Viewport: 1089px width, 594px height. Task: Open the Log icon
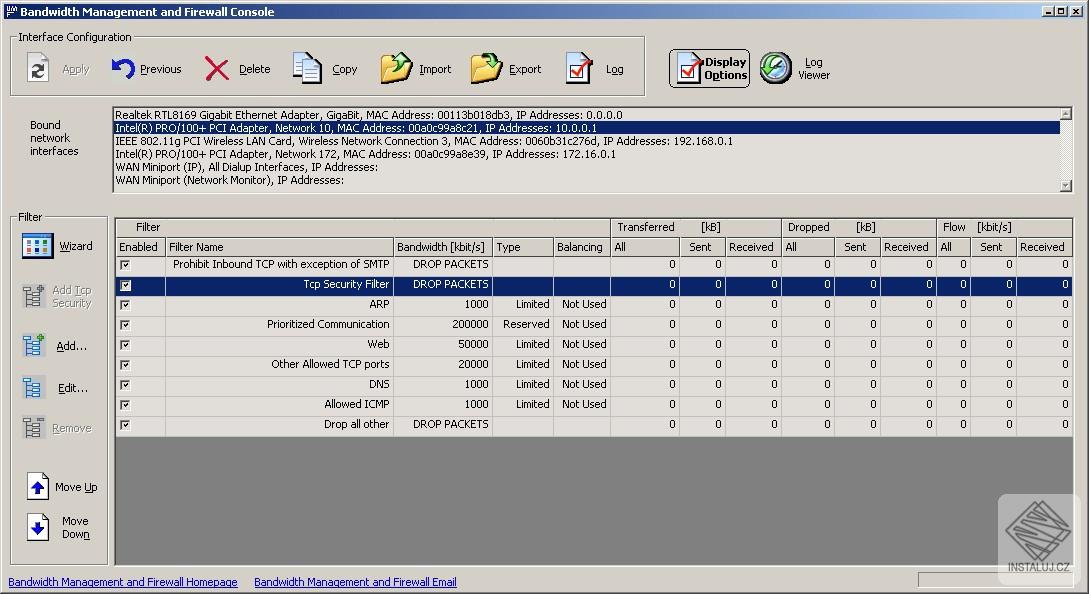click(577, 68)
